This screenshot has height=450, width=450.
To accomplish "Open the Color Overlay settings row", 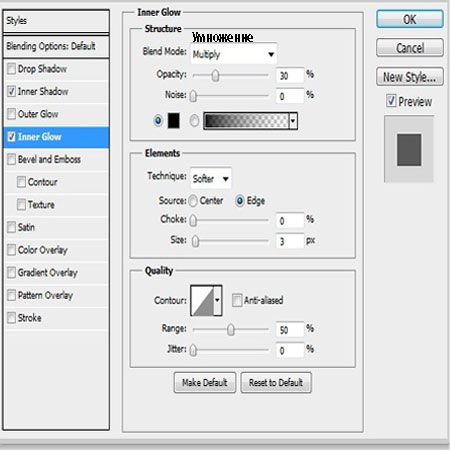I will pyautogui.click(x=56, y=250).
